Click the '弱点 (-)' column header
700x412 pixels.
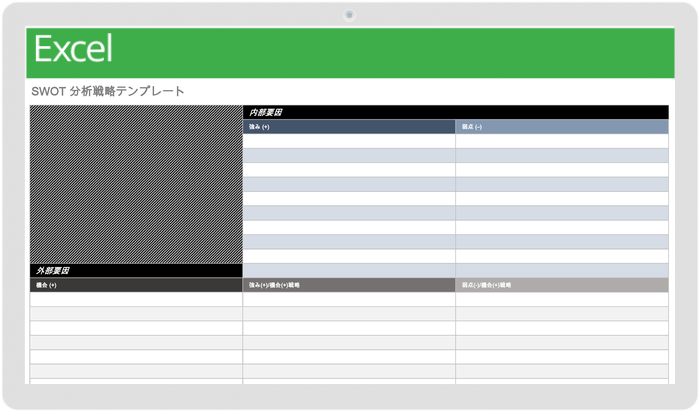point(562,127)
